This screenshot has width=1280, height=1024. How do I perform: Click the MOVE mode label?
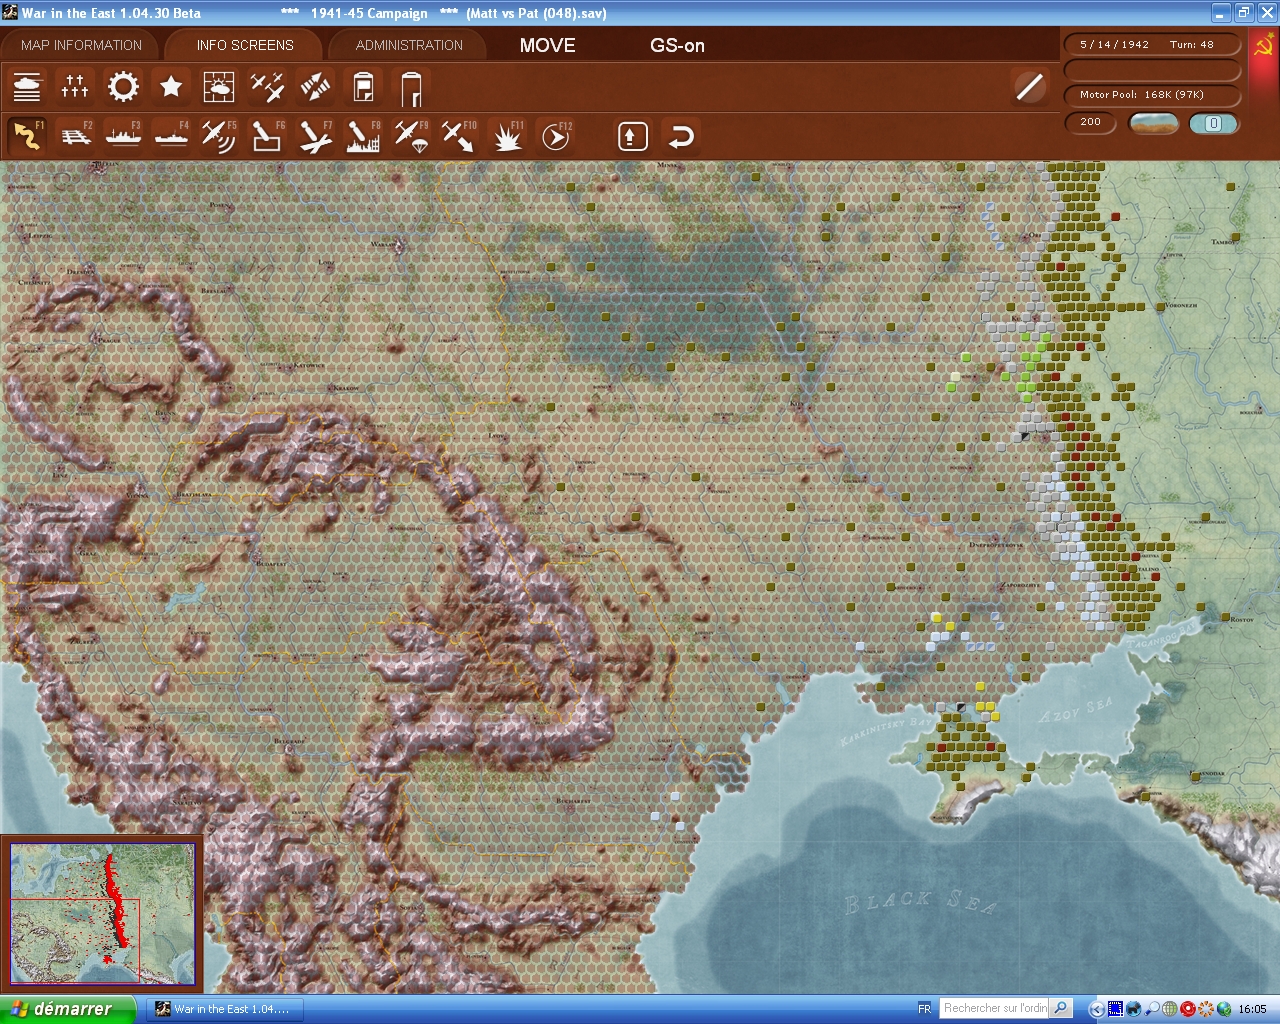click(547, 45)
